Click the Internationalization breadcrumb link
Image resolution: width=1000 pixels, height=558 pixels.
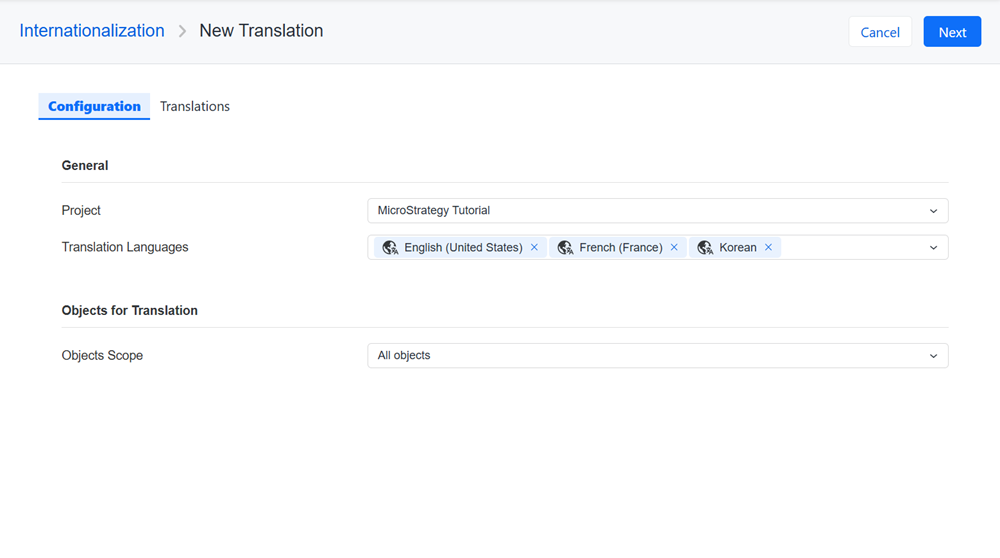pyautogui.click(x=92, y=31)
